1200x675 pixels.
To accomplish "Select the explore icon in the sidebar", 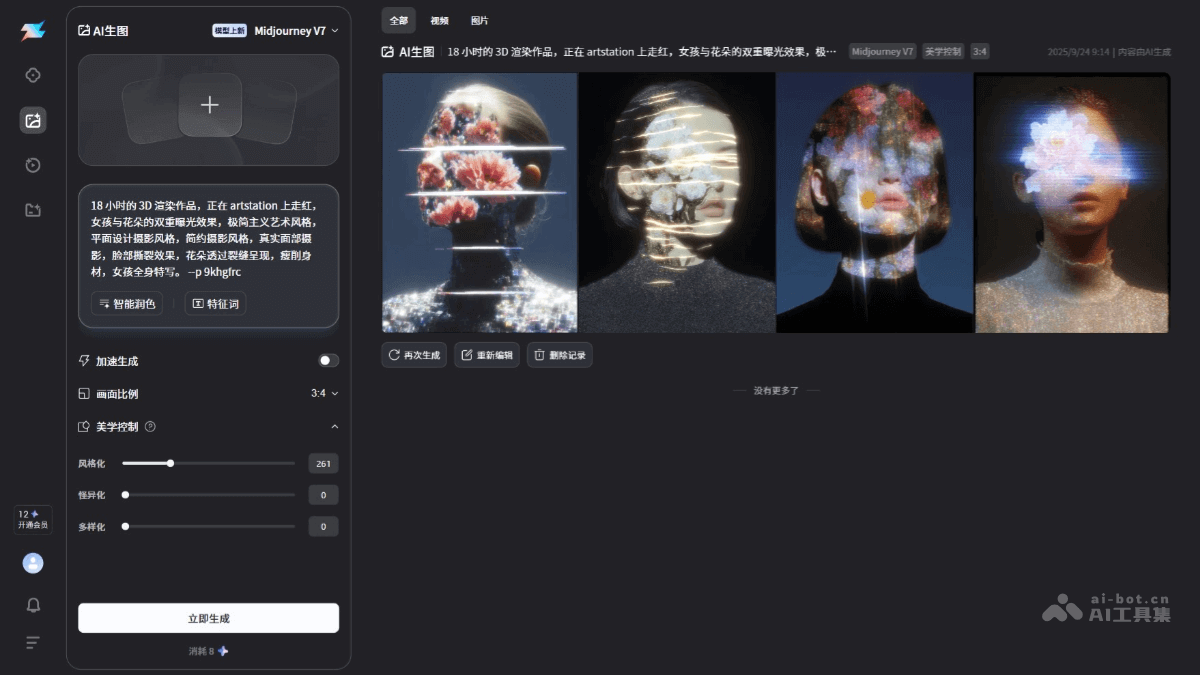I will click(32, 75).
